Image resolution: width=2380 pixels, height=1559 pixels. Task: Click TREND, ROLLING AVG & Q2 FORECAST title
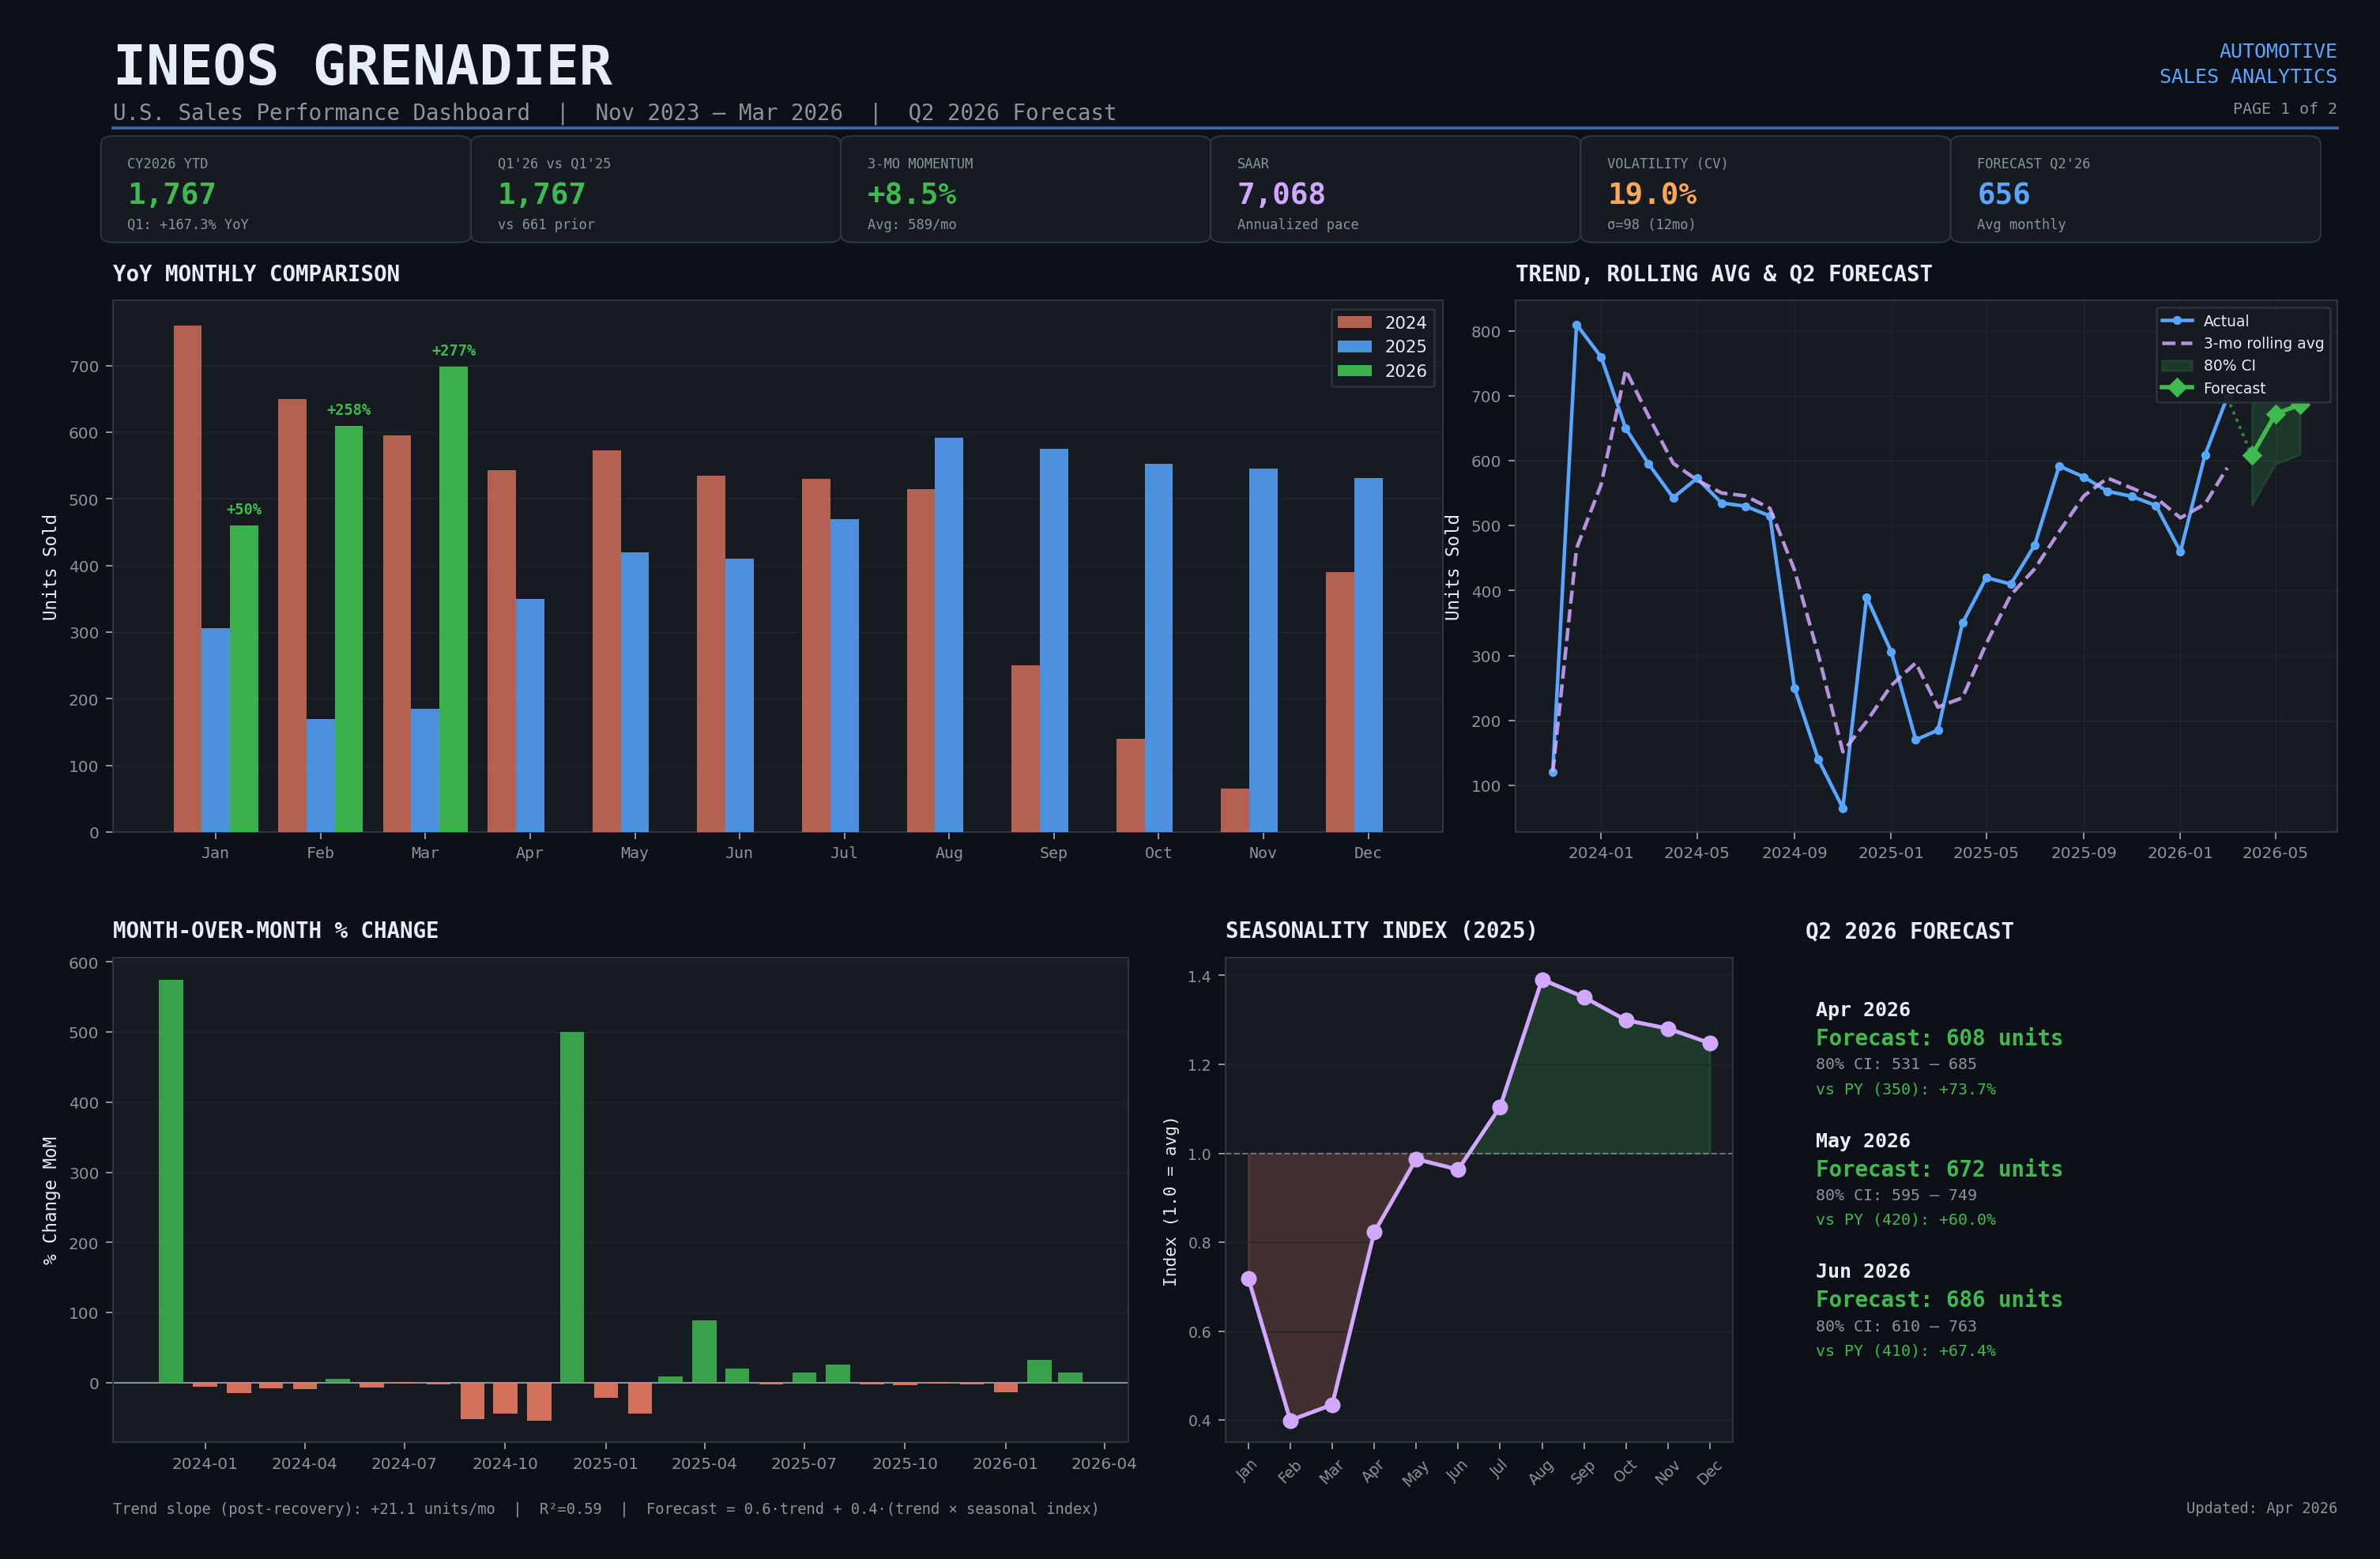(1724, 274)
